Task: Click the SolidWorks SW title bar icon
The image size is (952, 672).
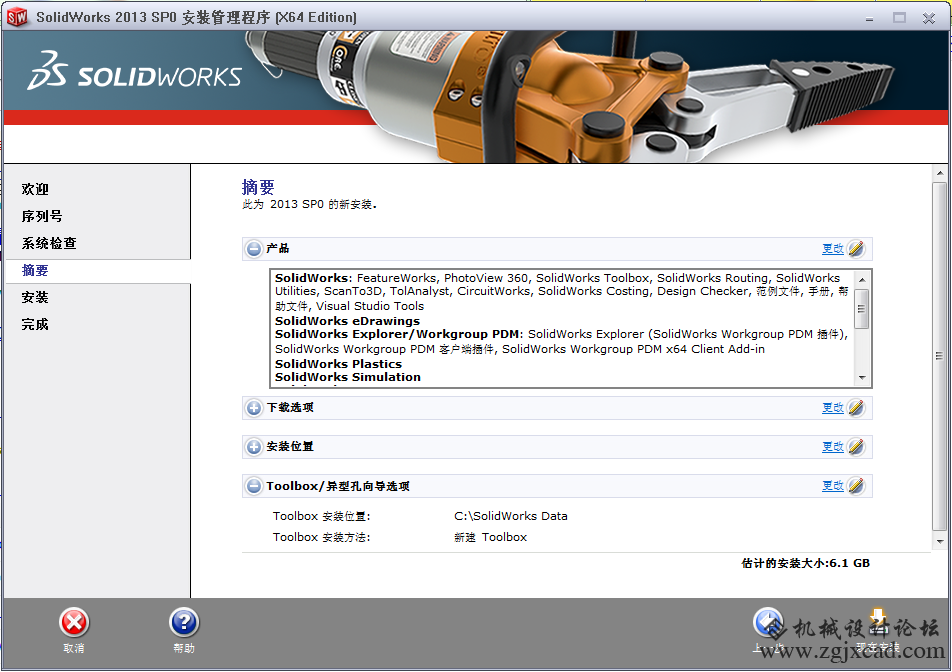Action: click(x=17, y=17)
